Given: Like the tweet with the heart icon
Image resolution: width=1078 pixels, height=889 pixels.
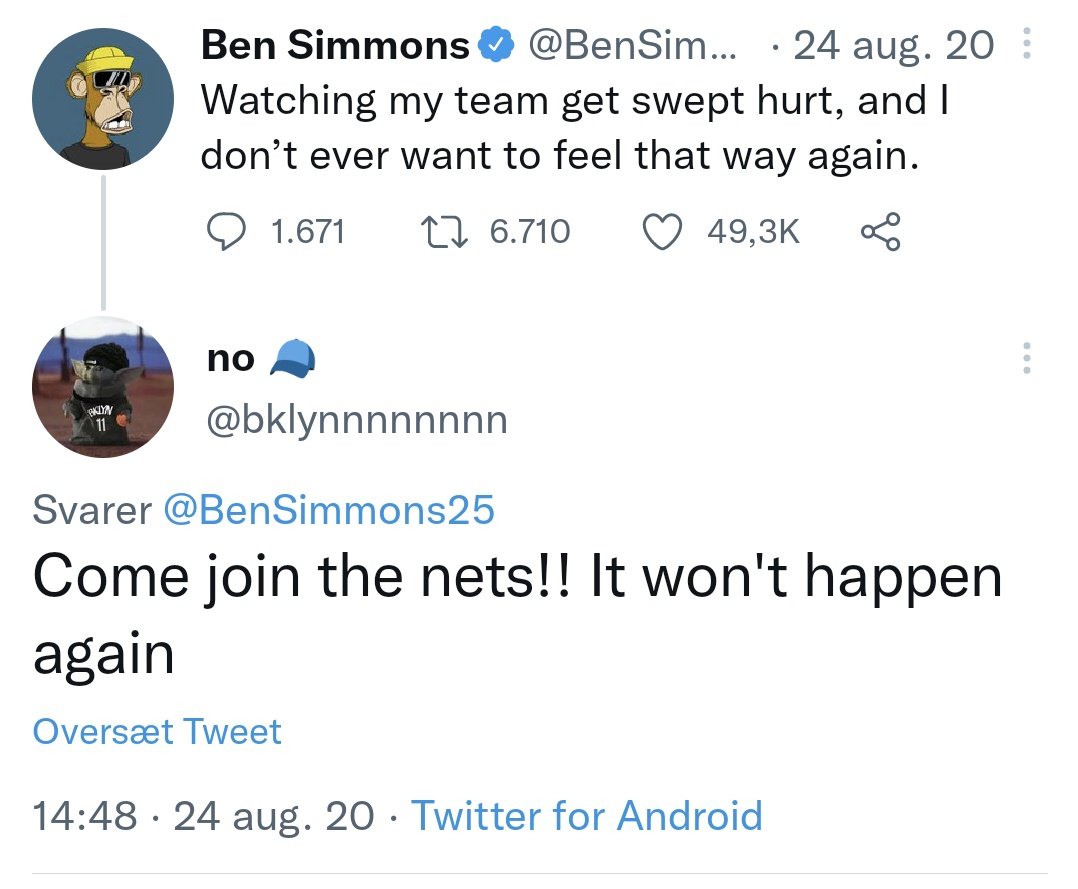Looking at the screenshot, I should (x=662, y=231).
